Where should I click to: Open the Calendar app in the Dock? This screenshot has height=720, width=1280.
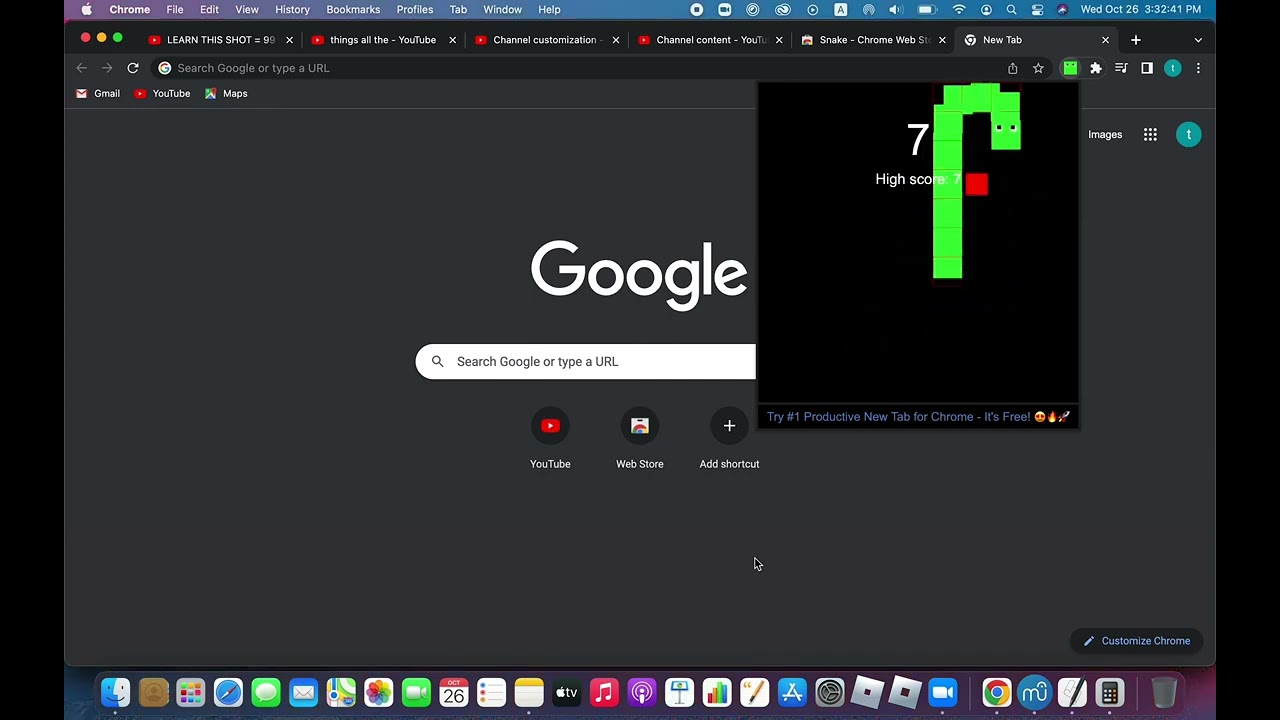[x=454, y=692]
